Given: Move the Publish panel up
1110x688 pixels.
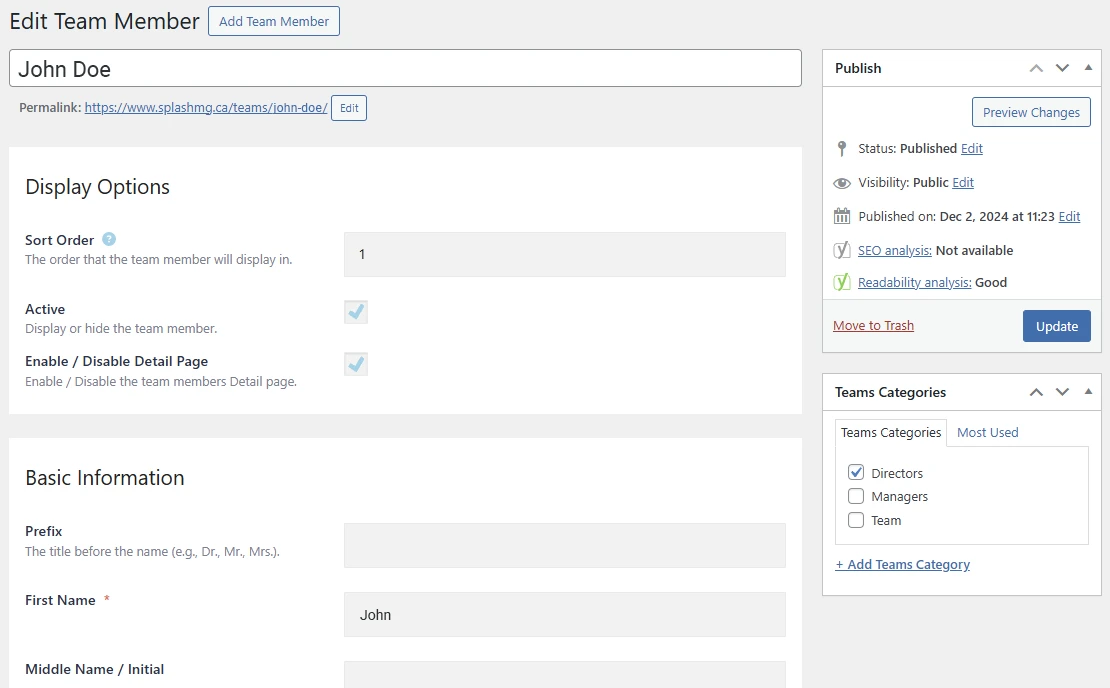Looking at the screenshot, I should 1036,68.
